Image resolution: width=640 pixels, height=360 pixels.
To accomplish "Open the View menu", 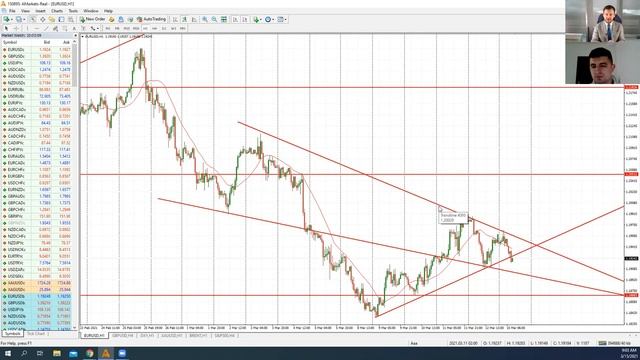I will [x=25, y=11].
